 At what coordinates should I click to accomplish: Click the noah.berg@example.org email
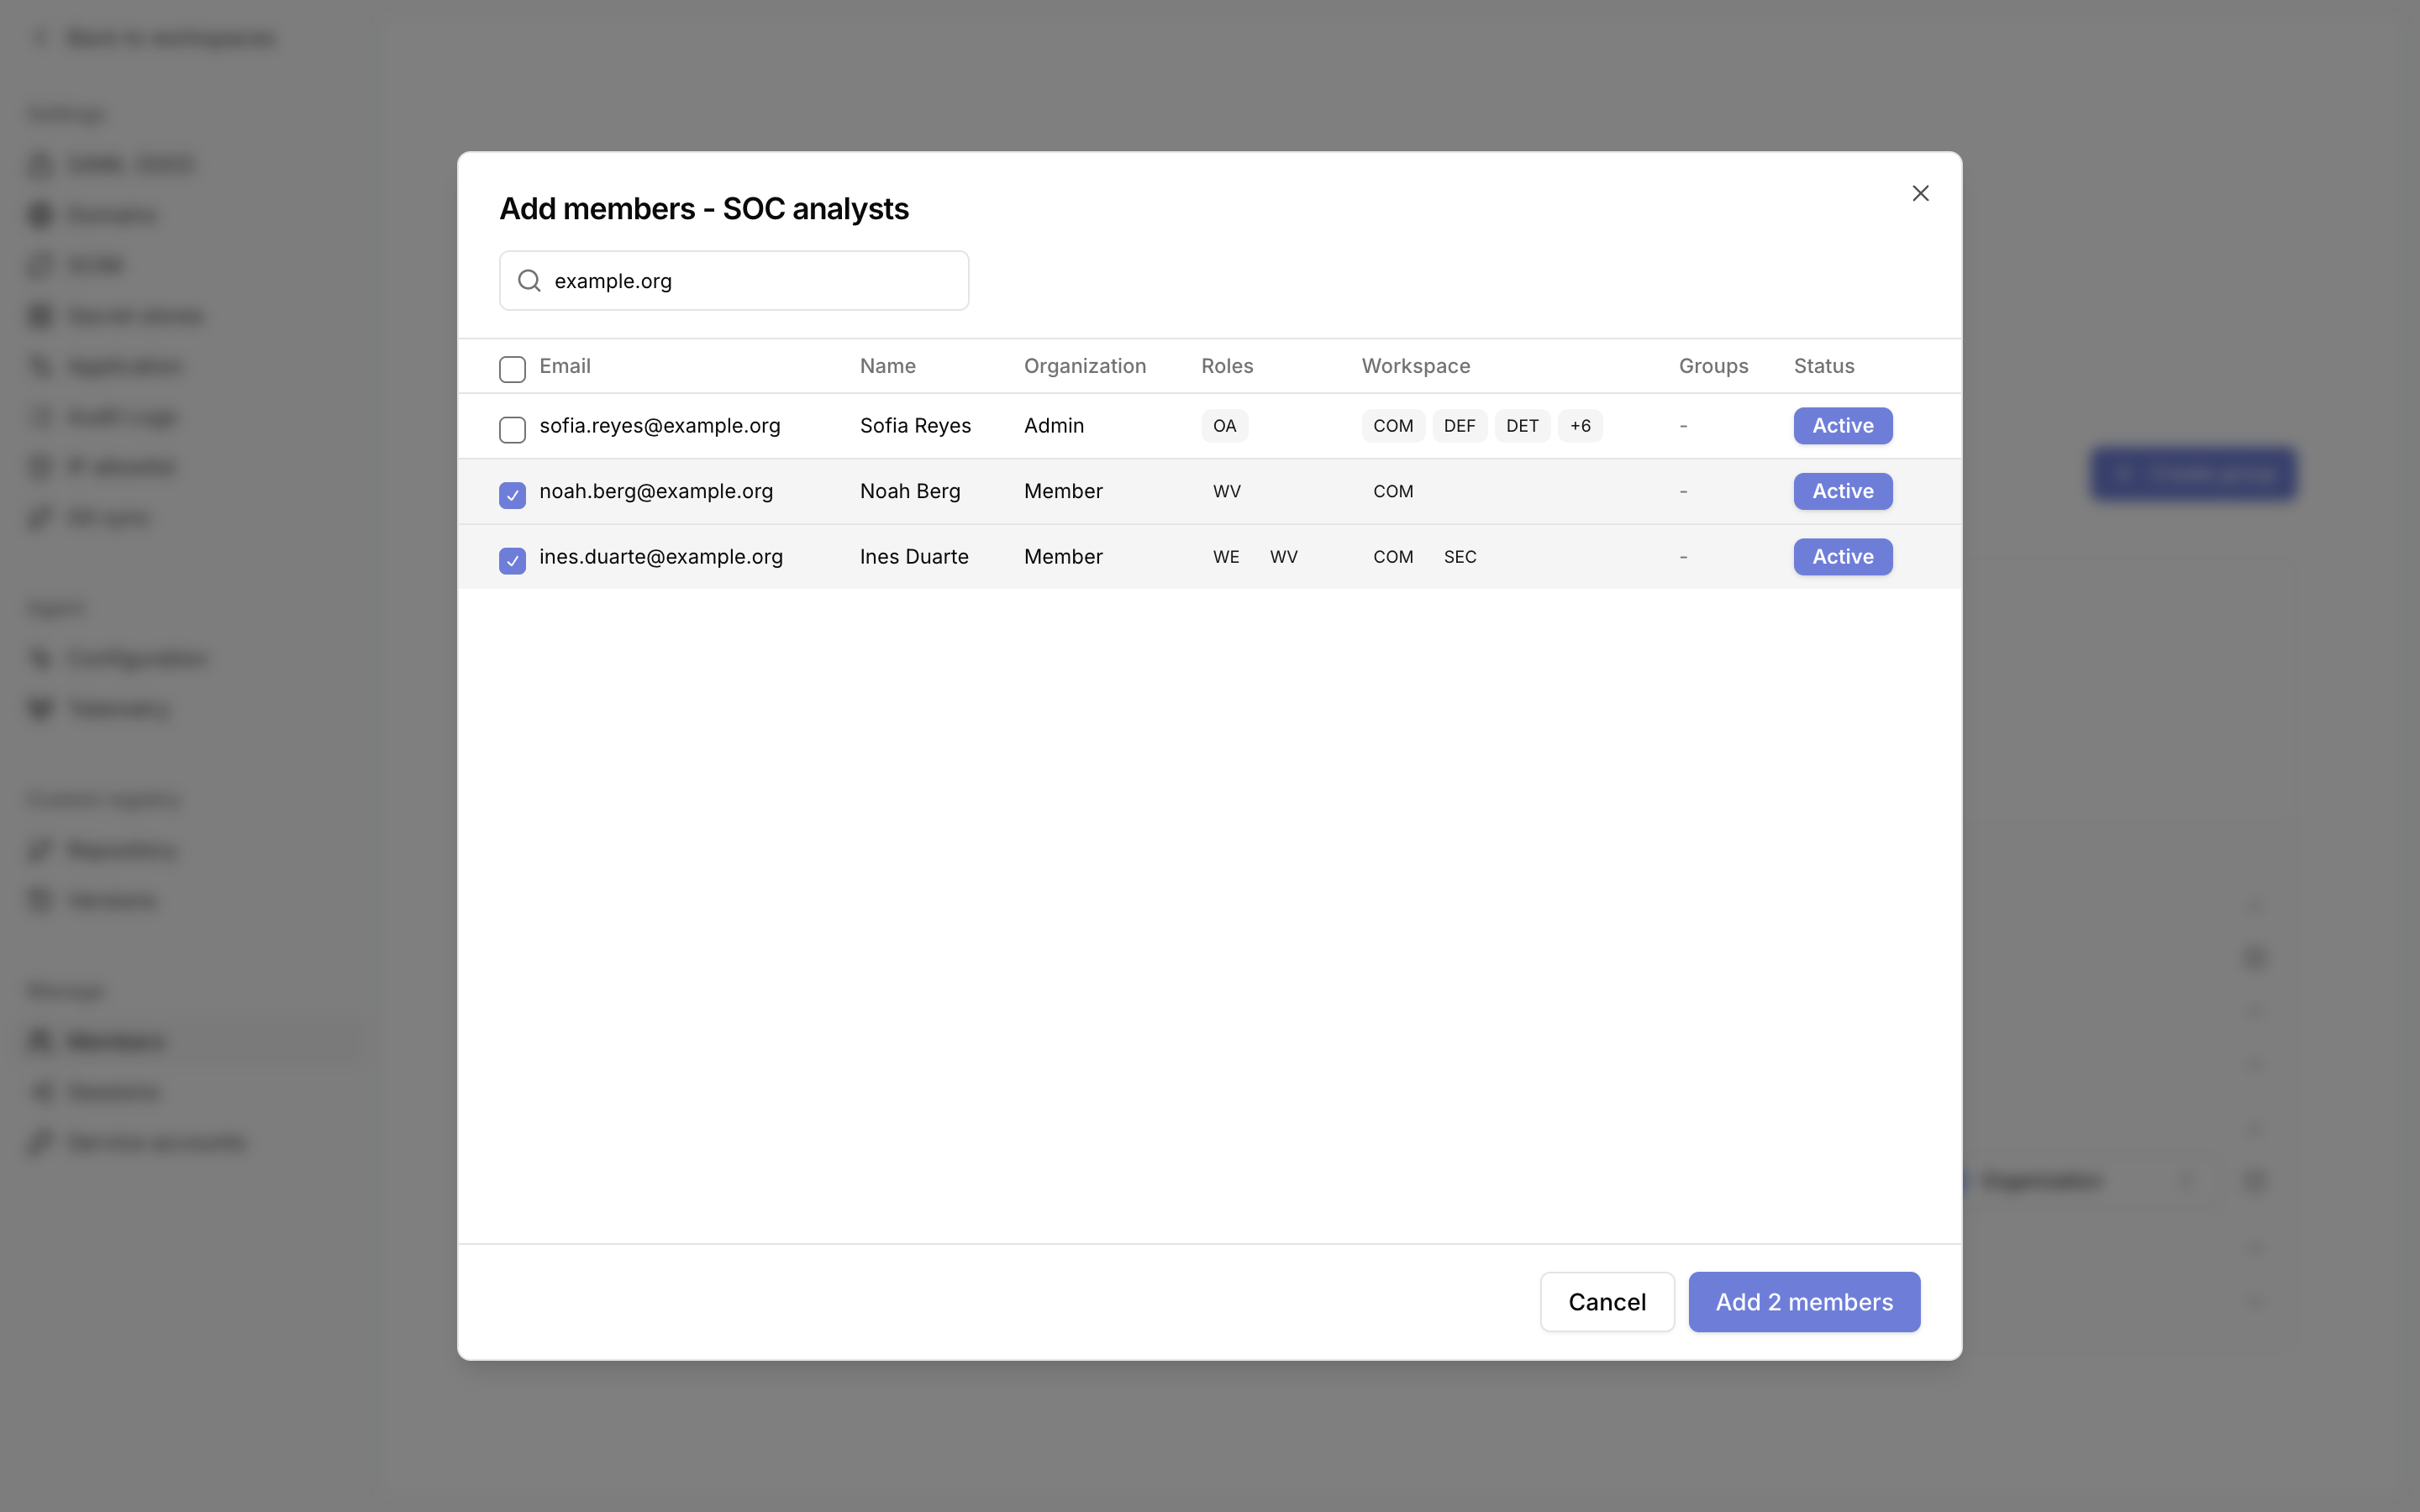656,491
